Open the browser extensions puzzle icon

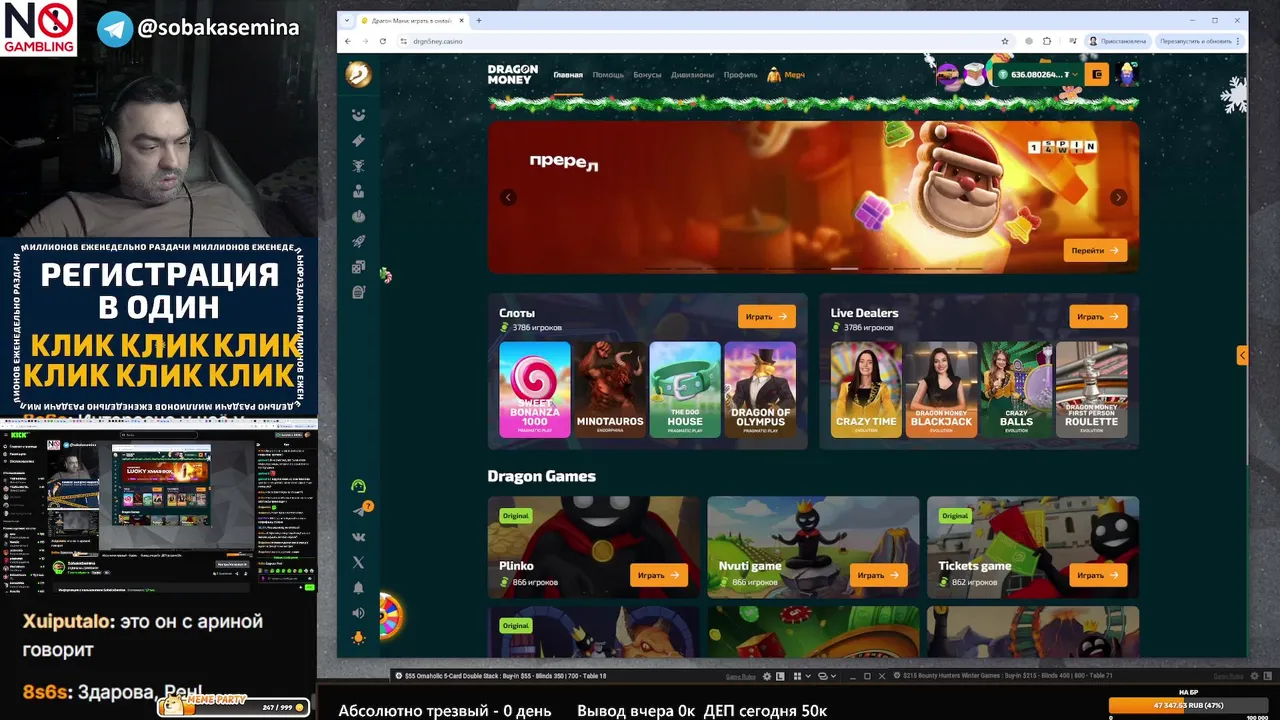pyautogui.click(x=1047, y=41)
